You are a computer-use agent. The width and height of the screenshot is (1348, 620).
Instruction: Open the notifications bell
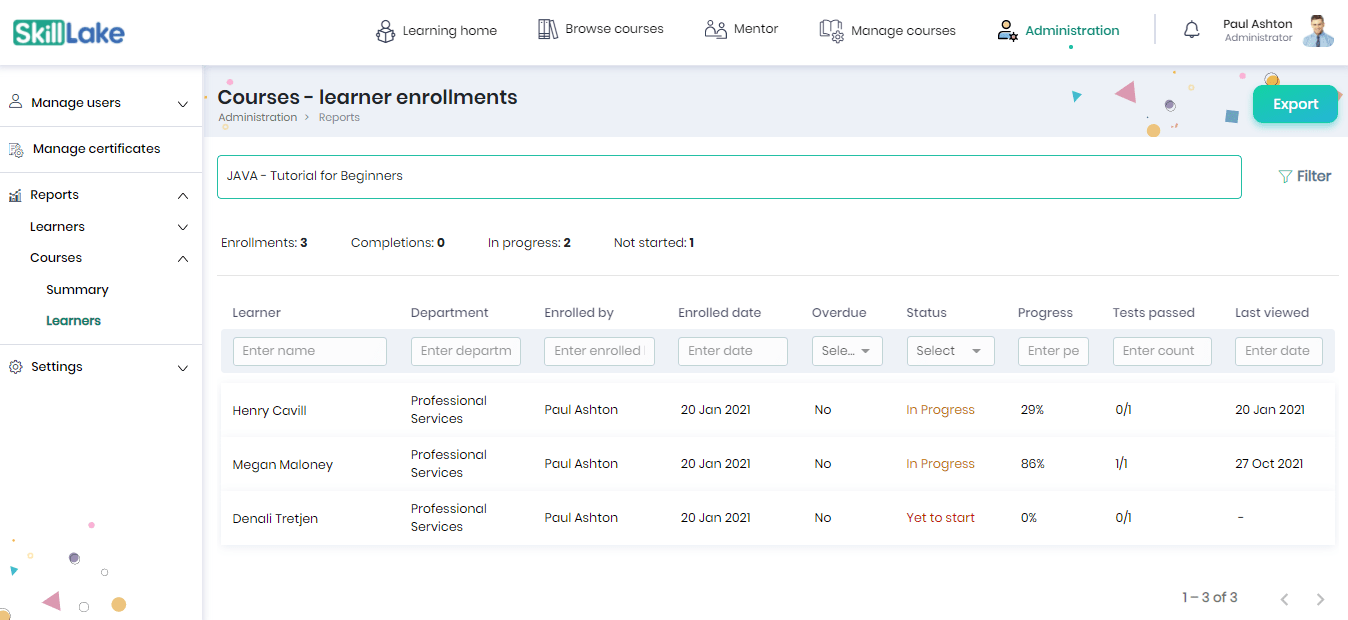tap(1191, 30)
